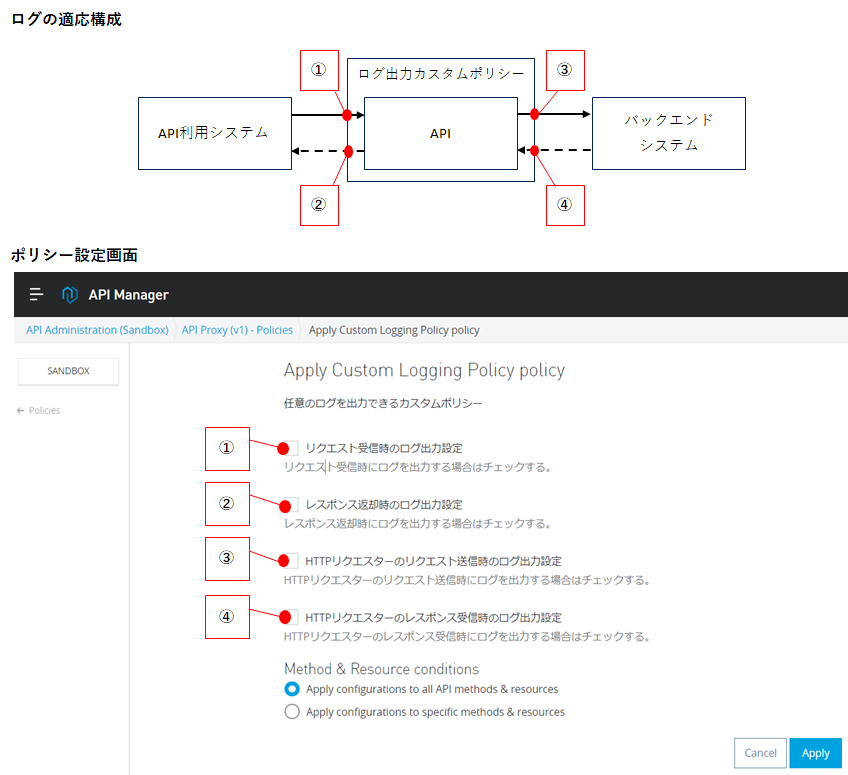The image size is (848, 775).
Task: Open the hamburger navigation menu
Action: tap(36, 294)
